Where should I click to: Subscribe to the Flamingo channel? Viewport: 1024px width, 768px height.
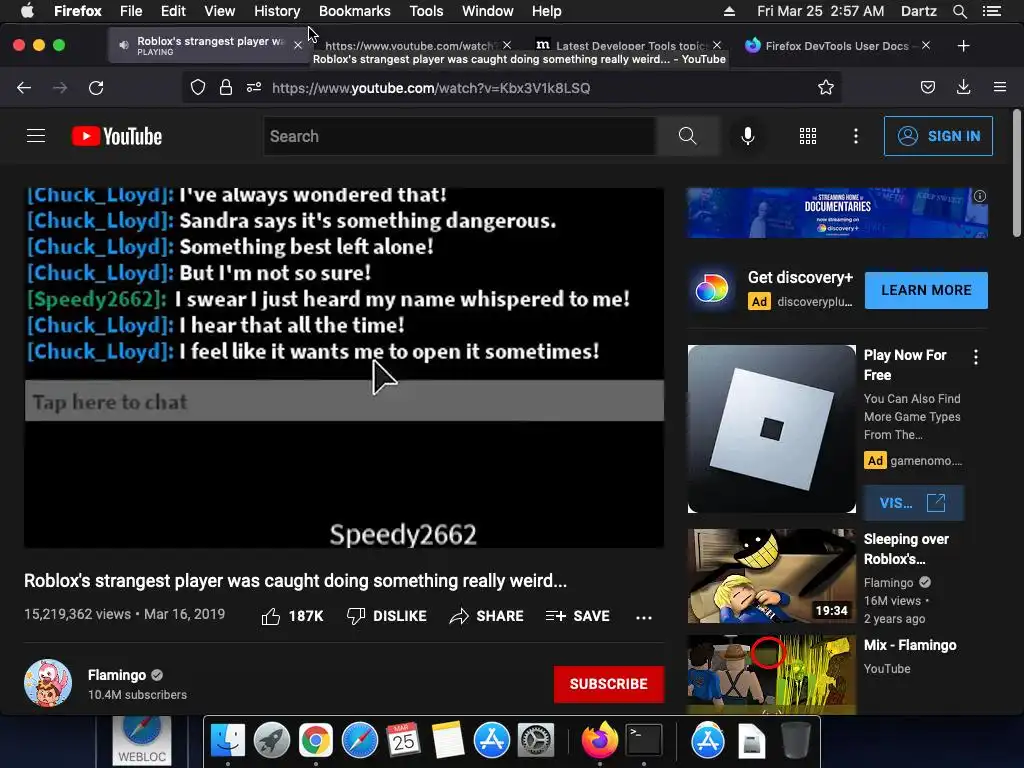(x=609, y=684)
